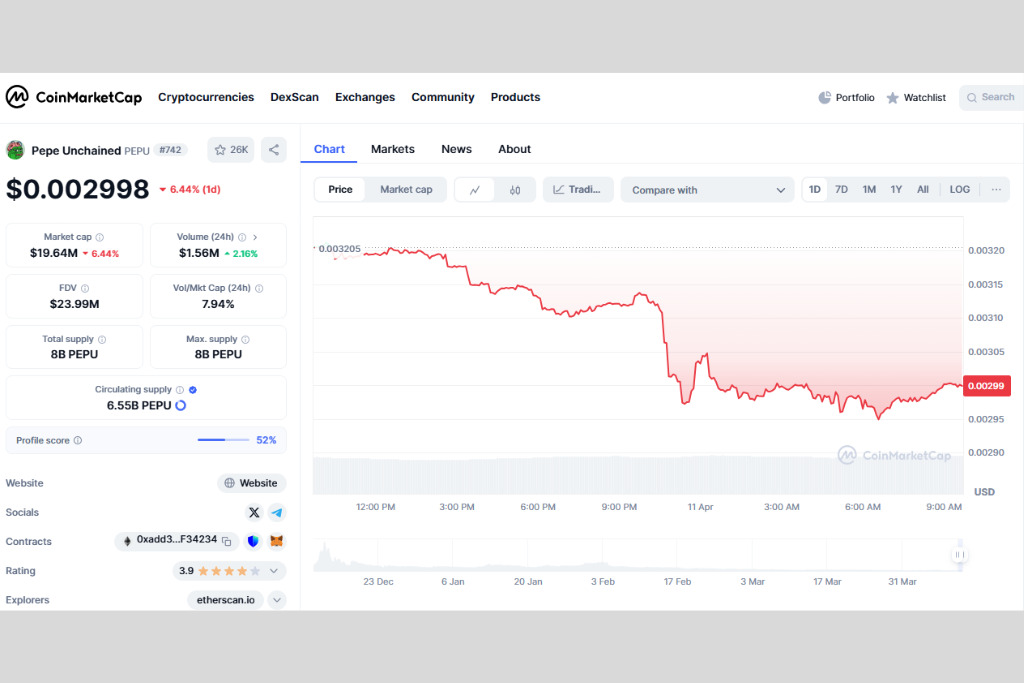Open Cryptocurrencies nav menu
Screen dimensions: 1024x683
point(206,97)
